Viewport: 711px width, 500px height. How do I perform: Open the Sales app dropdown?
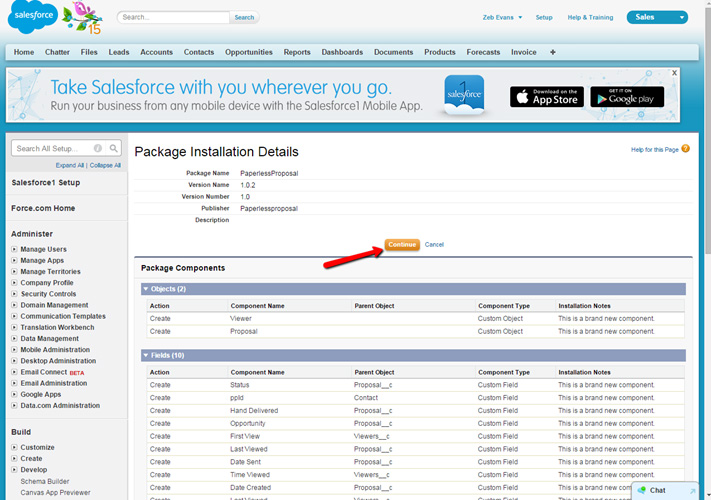tap(657, 17)
